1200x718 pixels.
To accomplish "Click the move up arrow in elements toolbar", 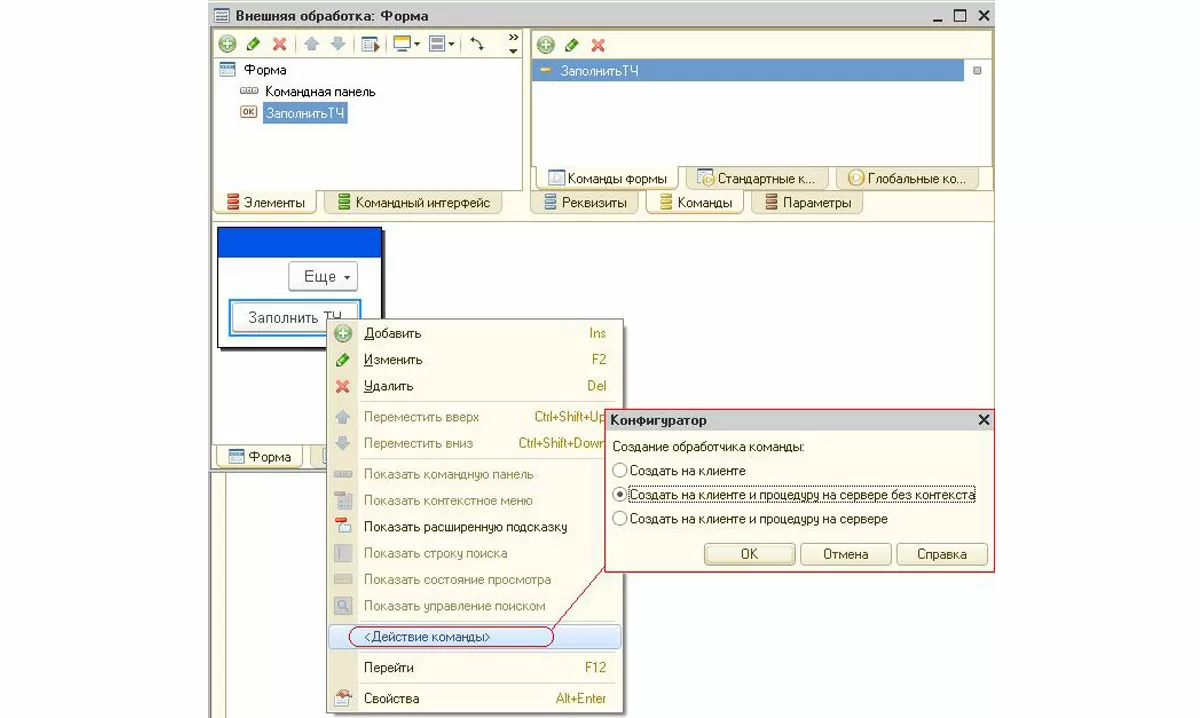I will pos(311,44).
